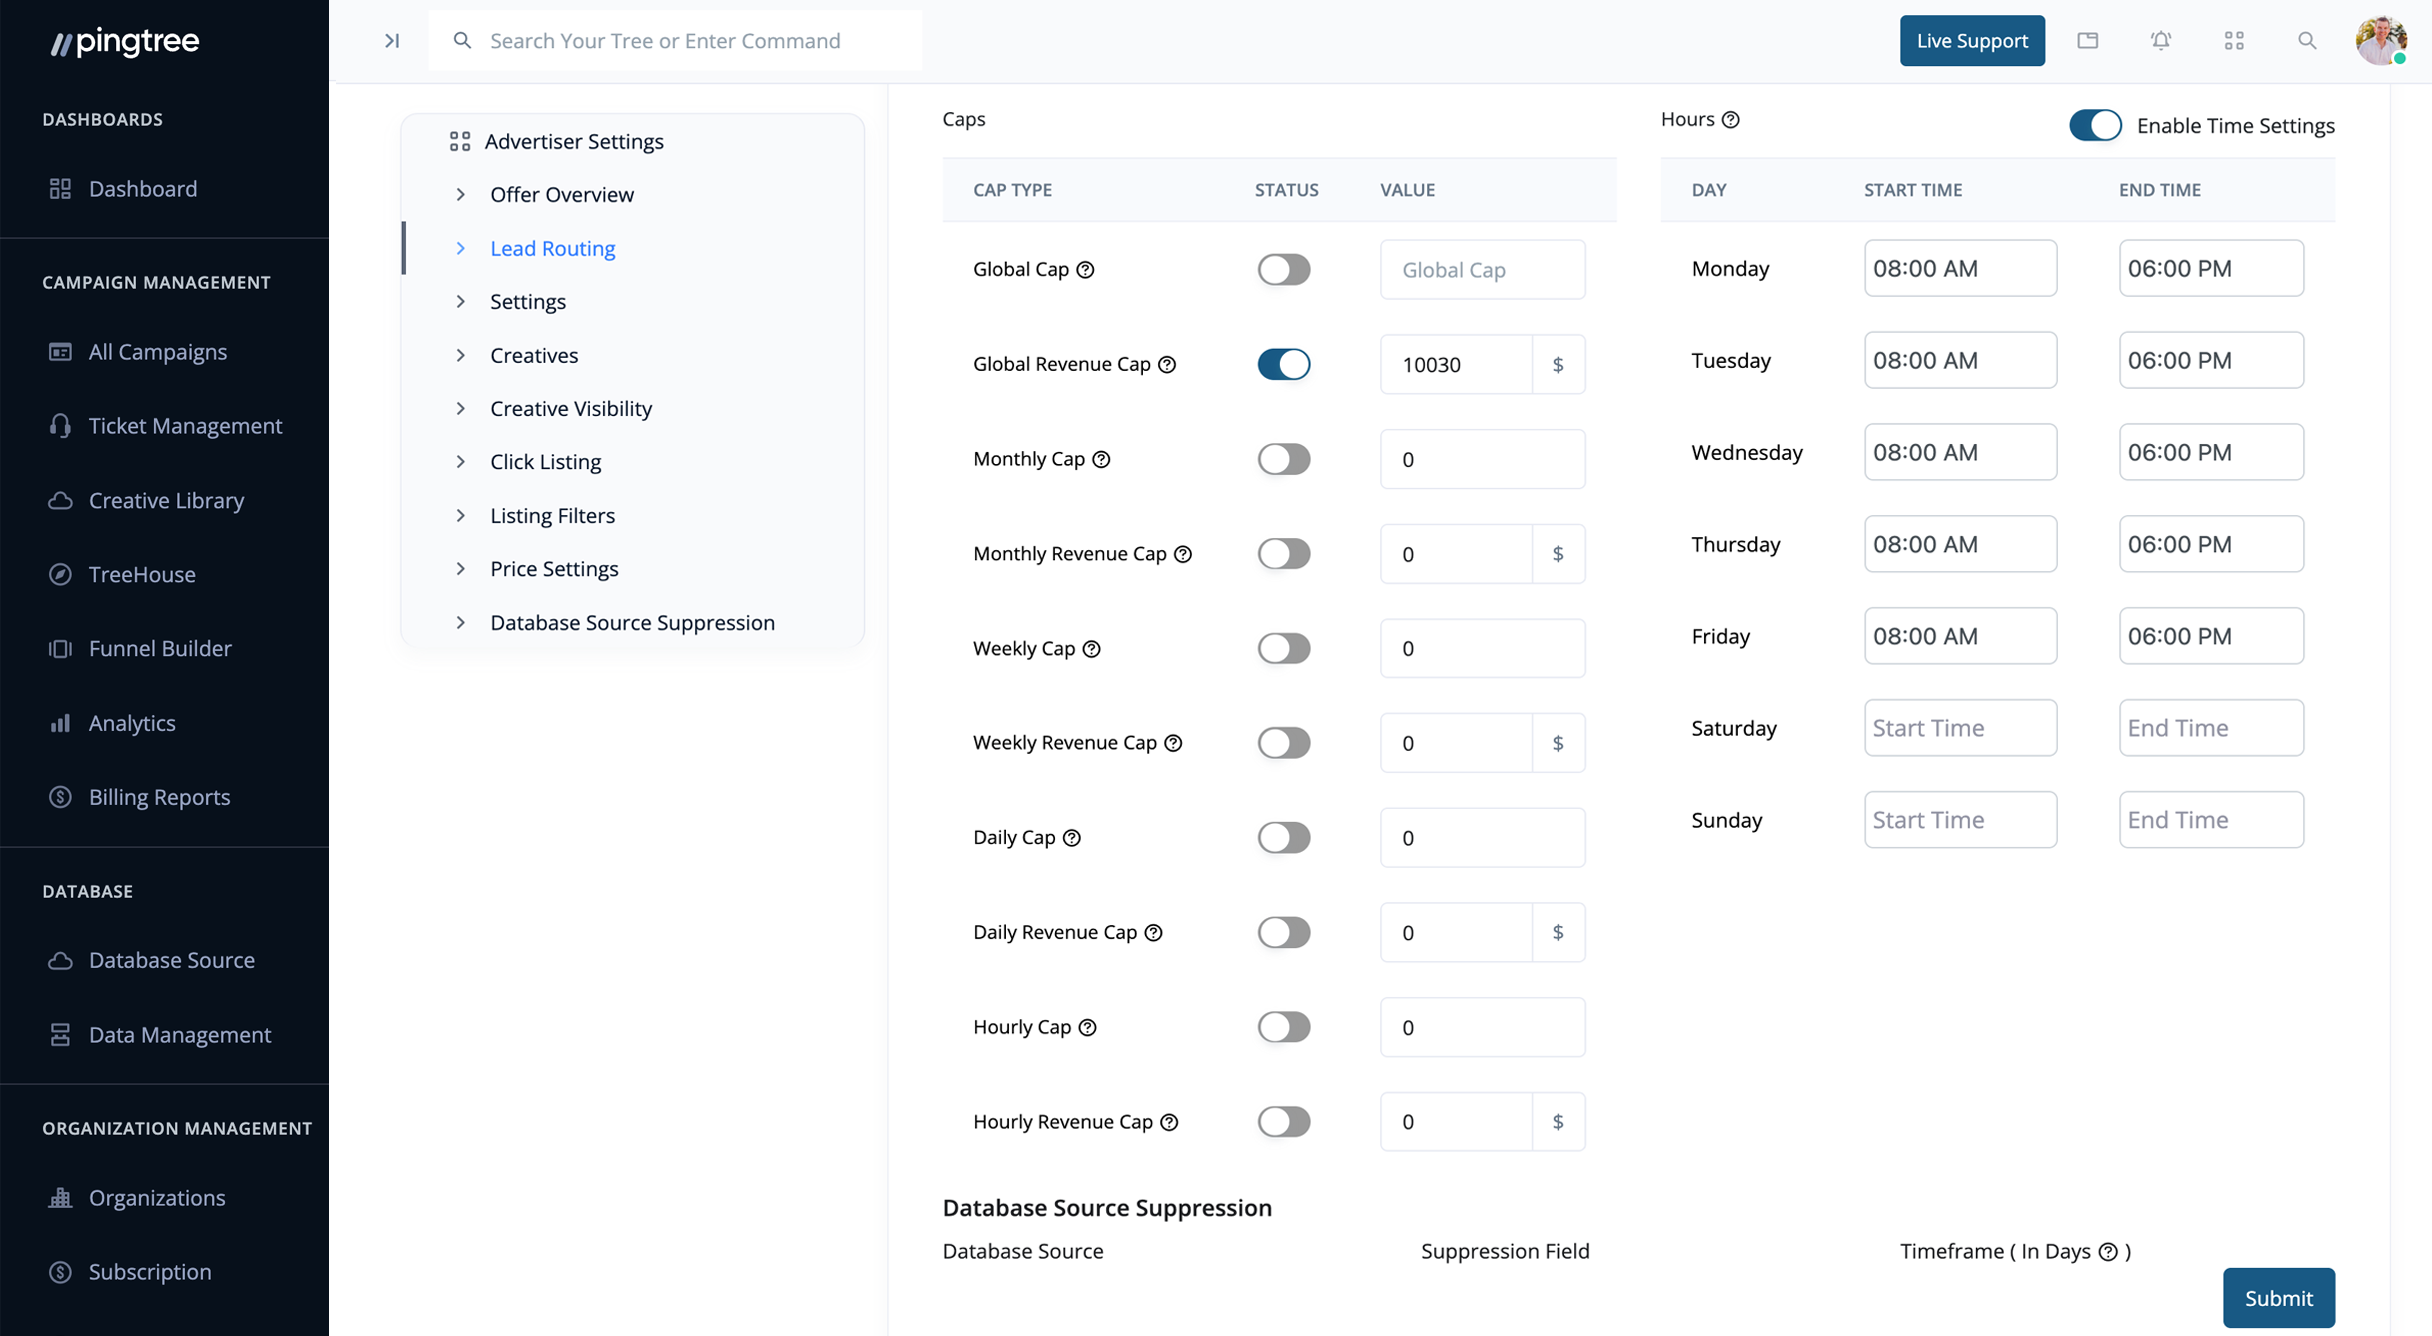This screenshot has height=1336, width=2432.
Task: Turn off Enable Time Settings switch
Action: [2095, 126]
